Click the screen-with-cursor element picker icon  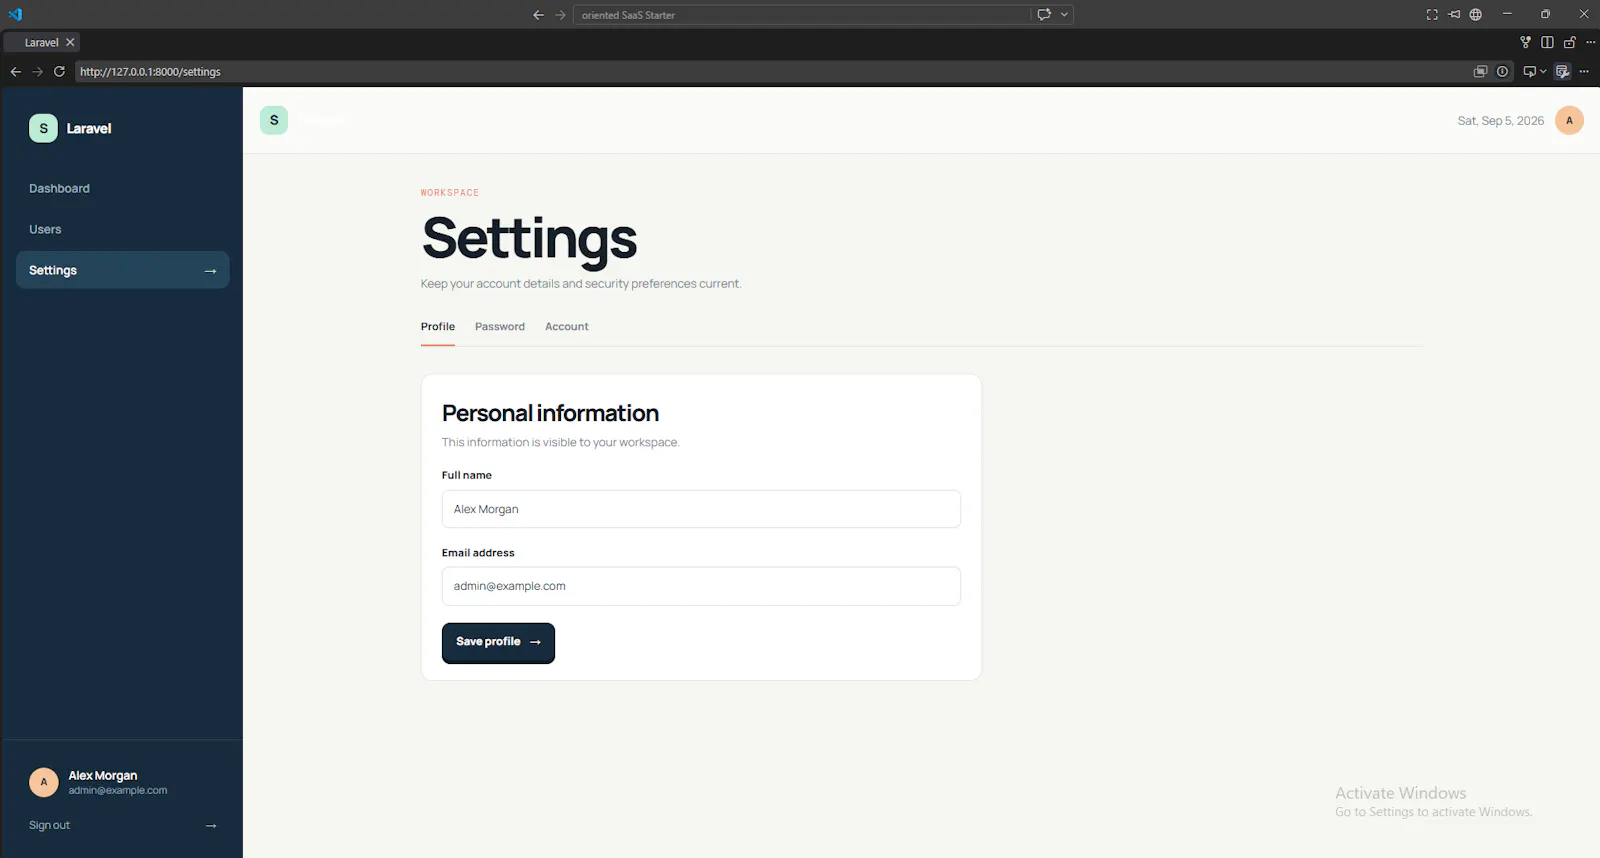1529,72
